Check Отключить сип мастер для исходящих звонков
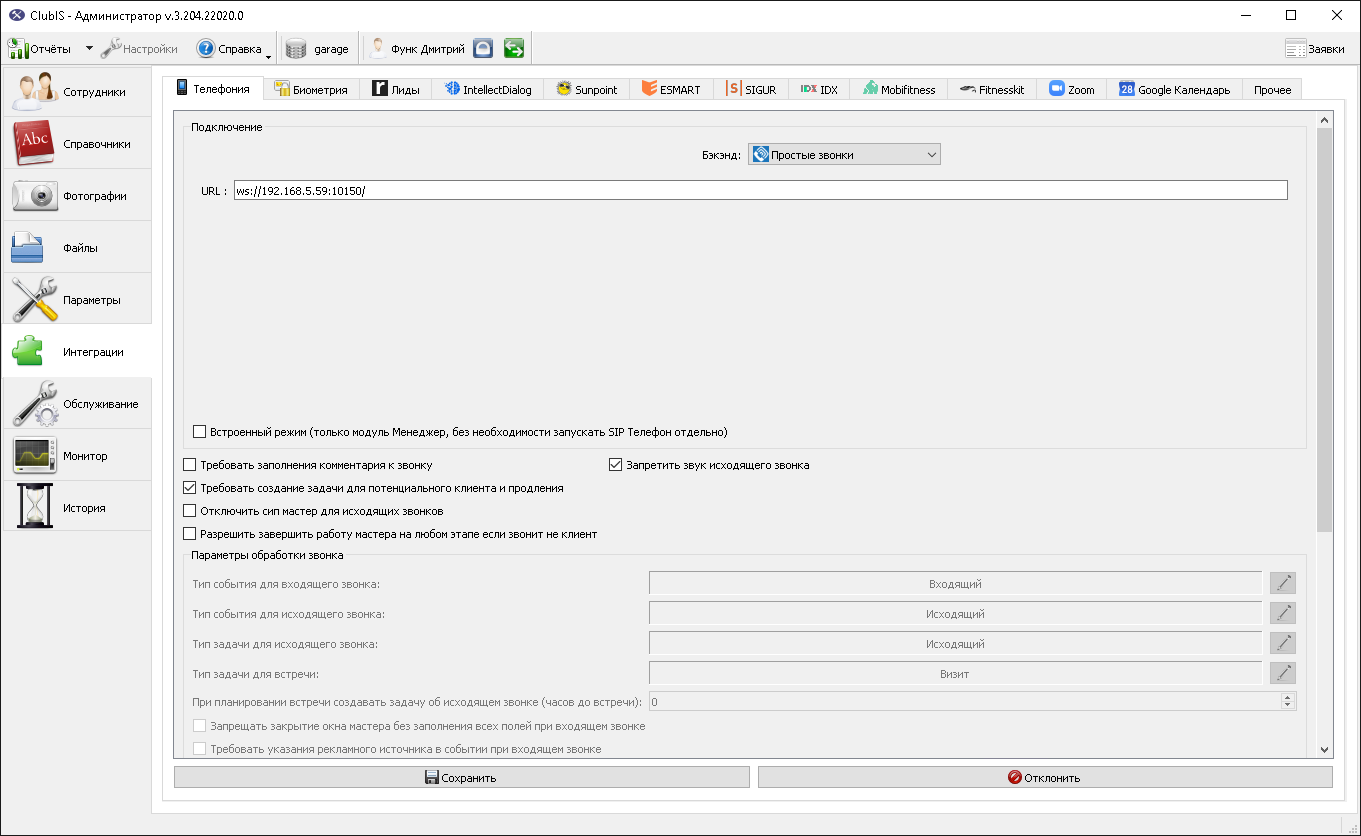Viewport: 1361px width, 836px height. tap(190, 511)
